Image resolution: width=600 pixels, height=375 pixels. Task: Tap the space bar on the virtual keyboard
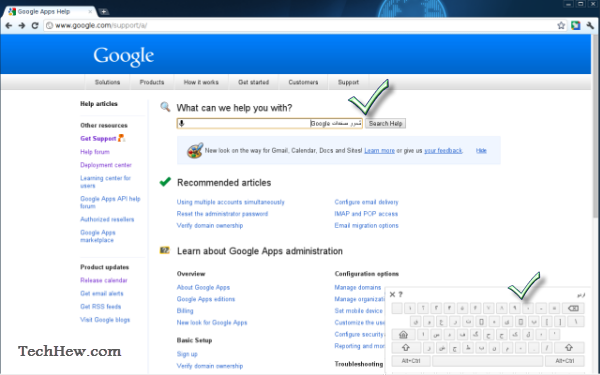[x=488, y=360]
